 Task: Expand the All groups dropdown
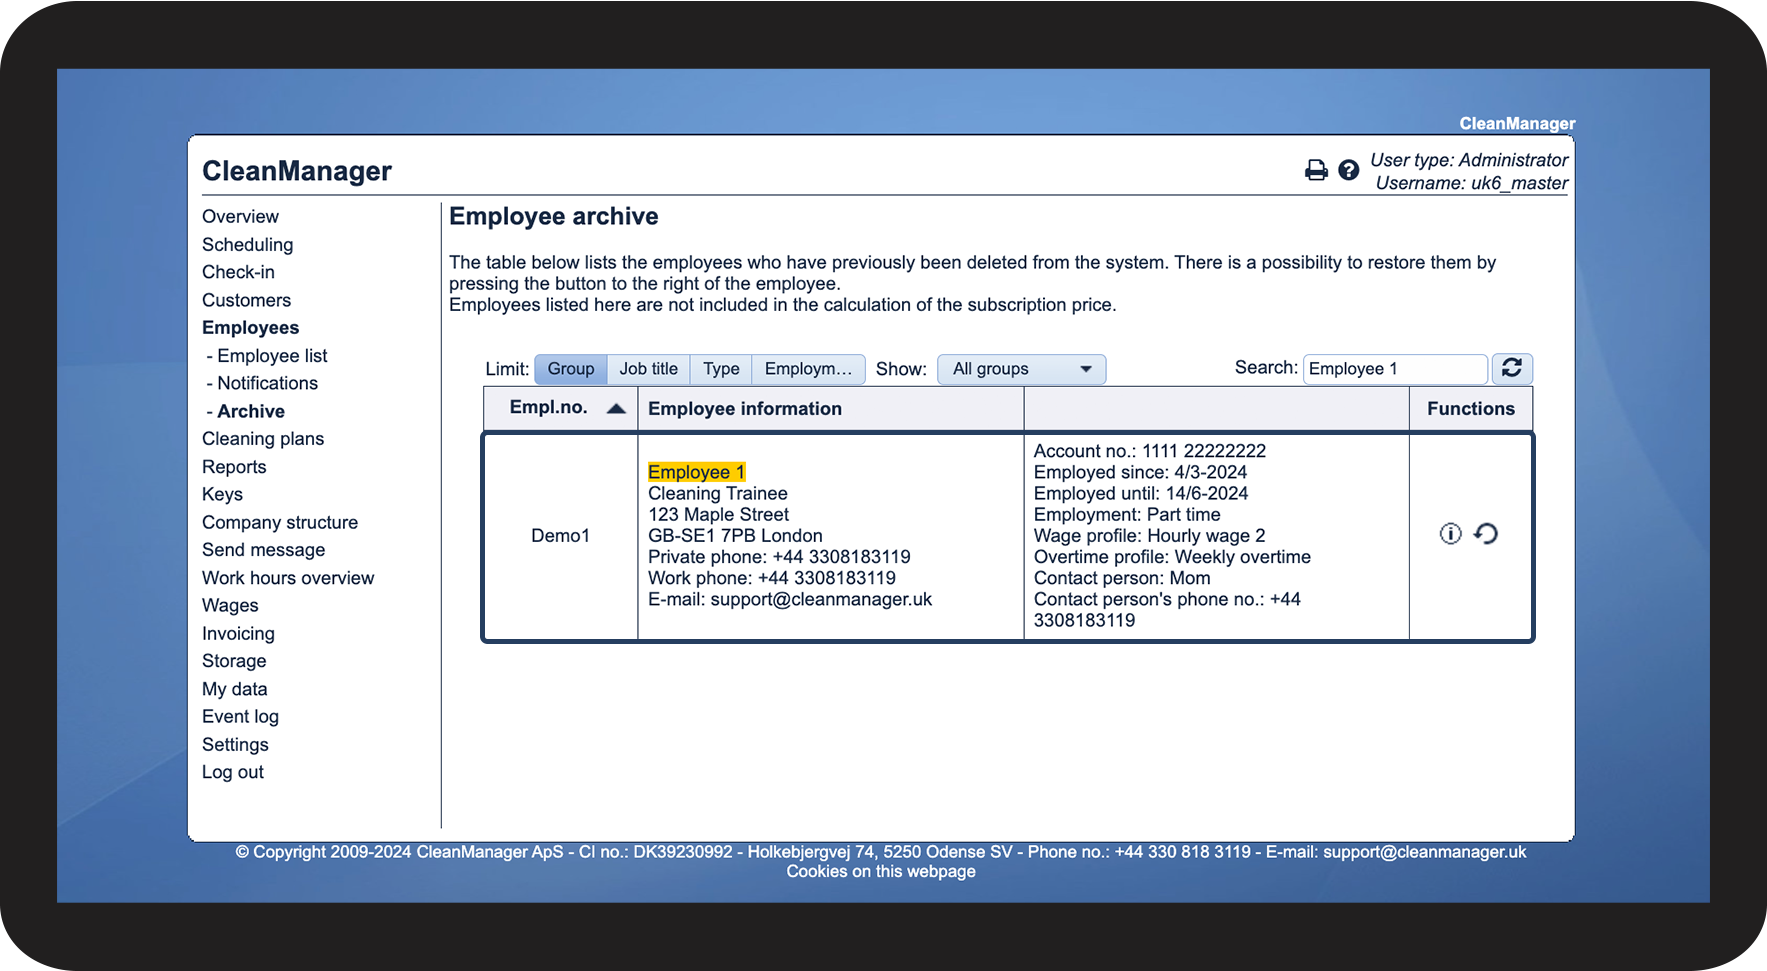pos(1021,369)
